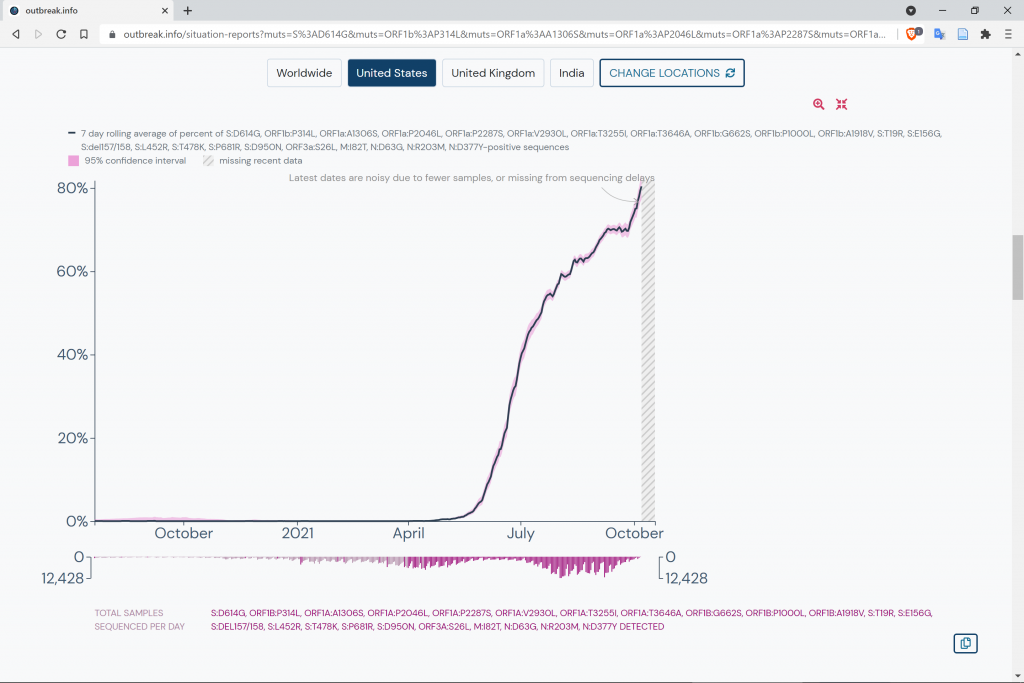The width and height of the screenshot is (1024, 683).
Task: Click the Google Translate extension icon
Action: pyautogui.click(x=939, y=33)
